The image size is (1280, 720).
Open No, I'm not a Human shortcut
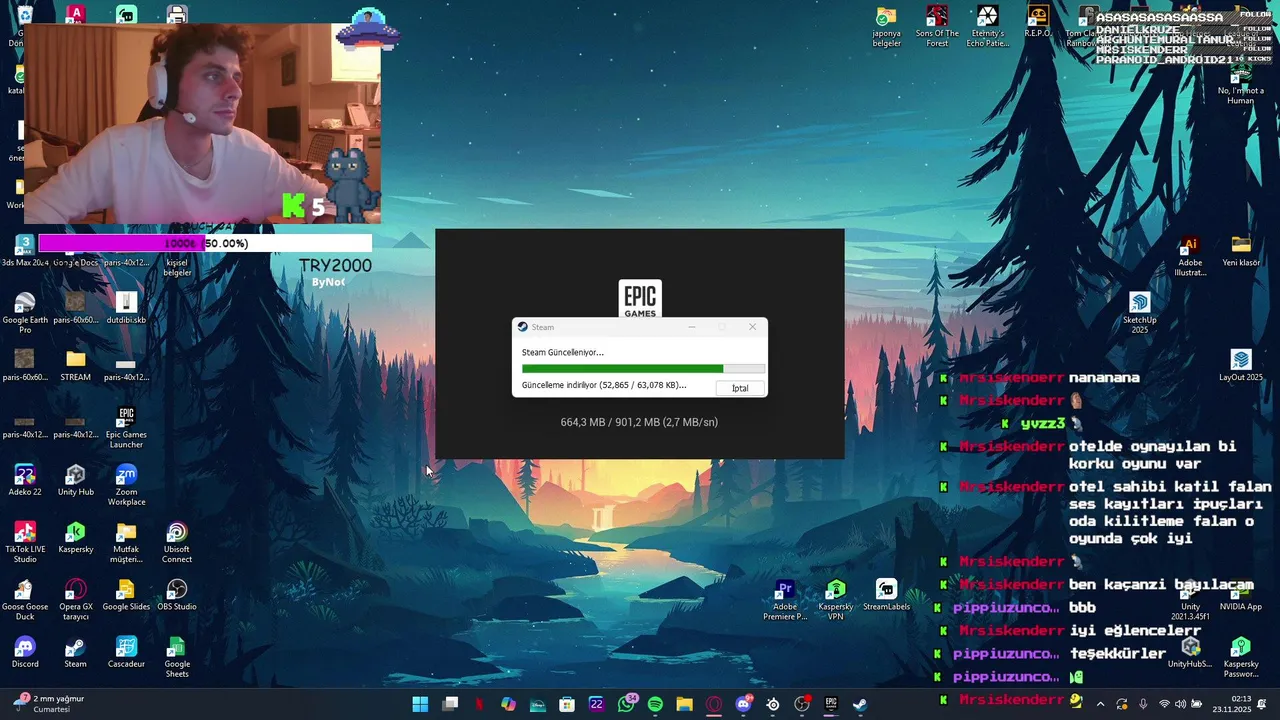1241,85
